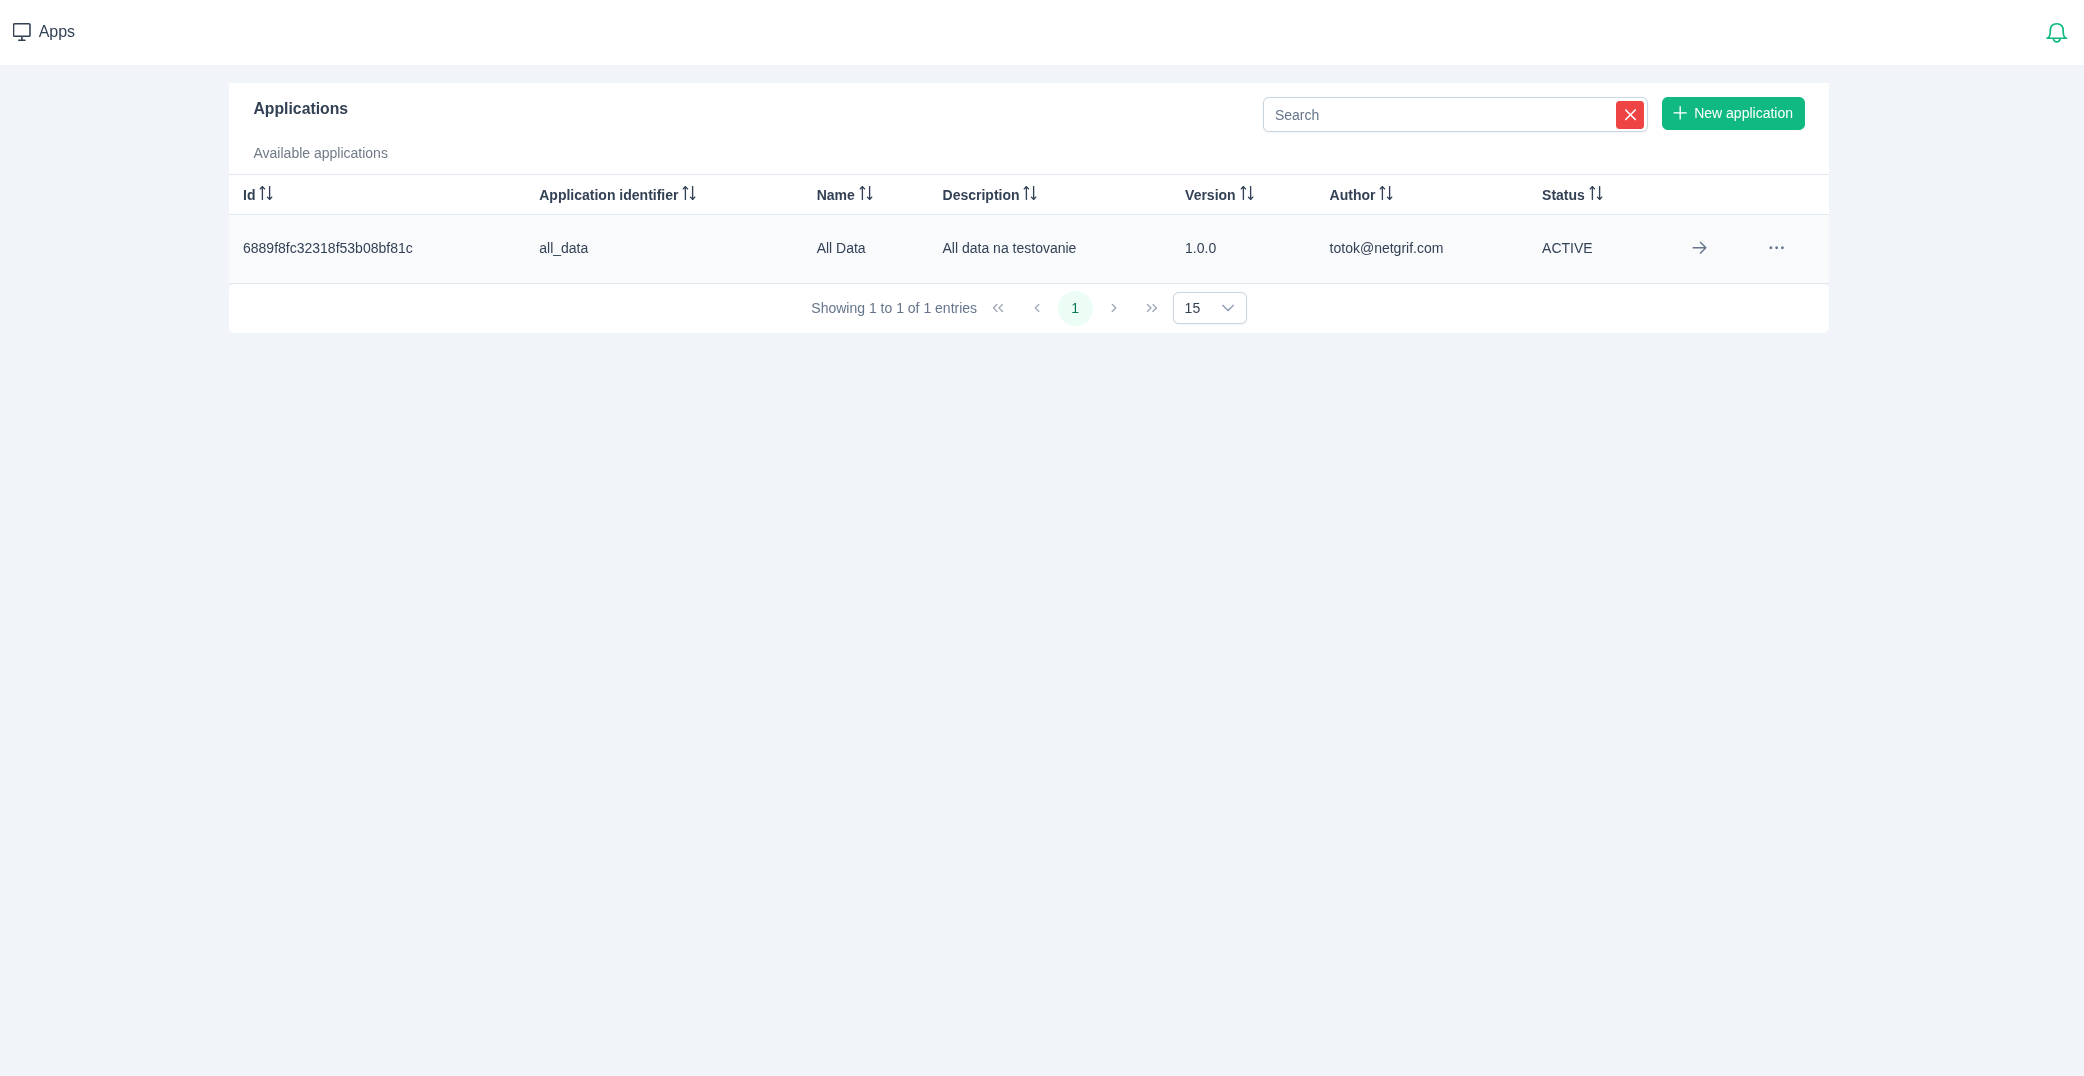Expand sort options on the Version column

[1246, 194]
